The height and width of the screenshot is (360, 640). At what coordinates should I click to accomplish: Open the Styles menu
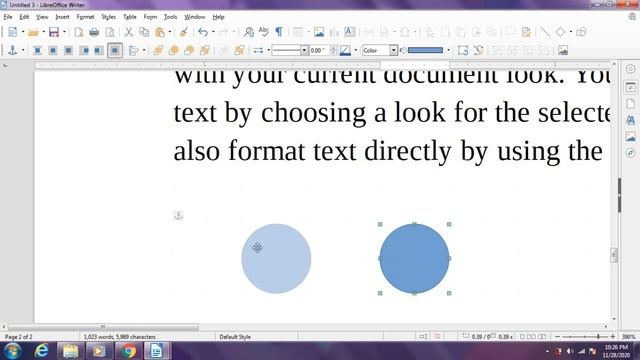pyautogui.click(x=108, y=17)
